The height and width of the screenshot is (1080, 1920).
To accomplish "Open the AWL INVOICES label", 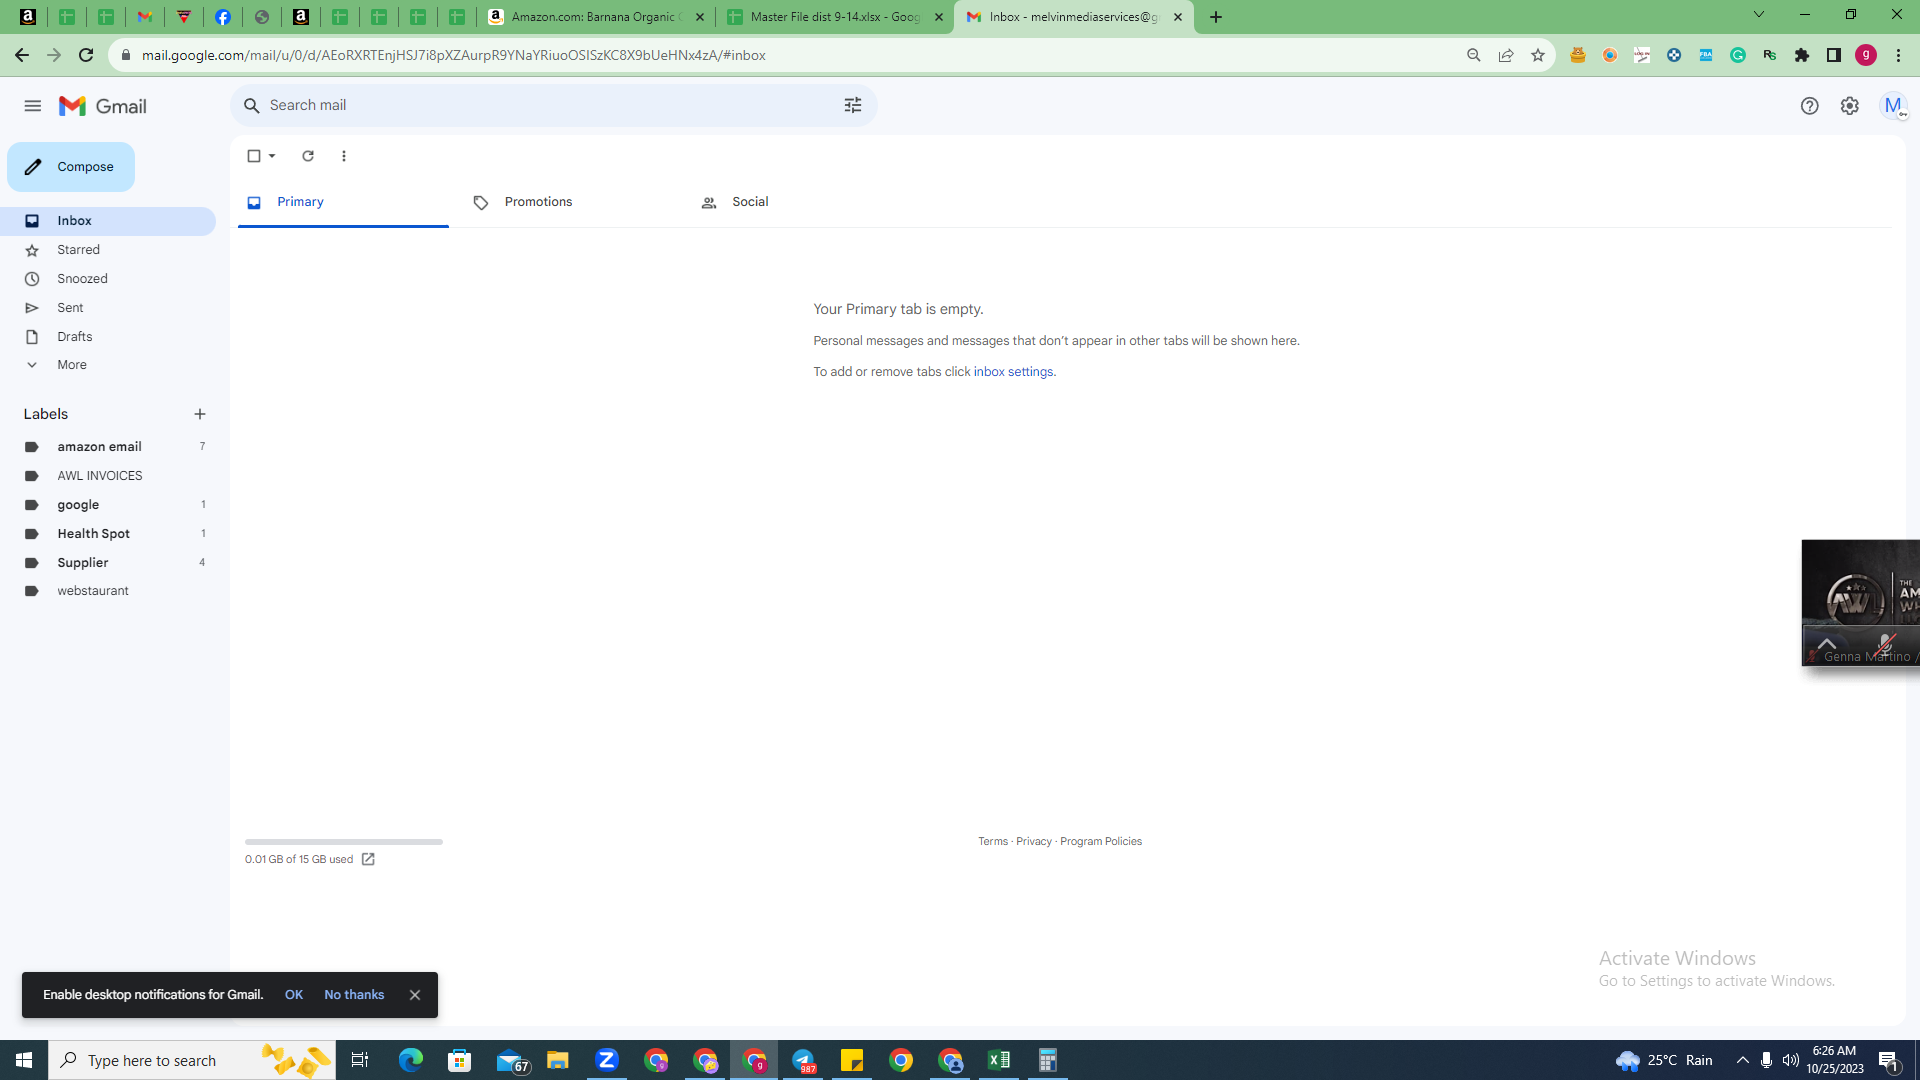I will pyautogui.click(x=108, y=476).
